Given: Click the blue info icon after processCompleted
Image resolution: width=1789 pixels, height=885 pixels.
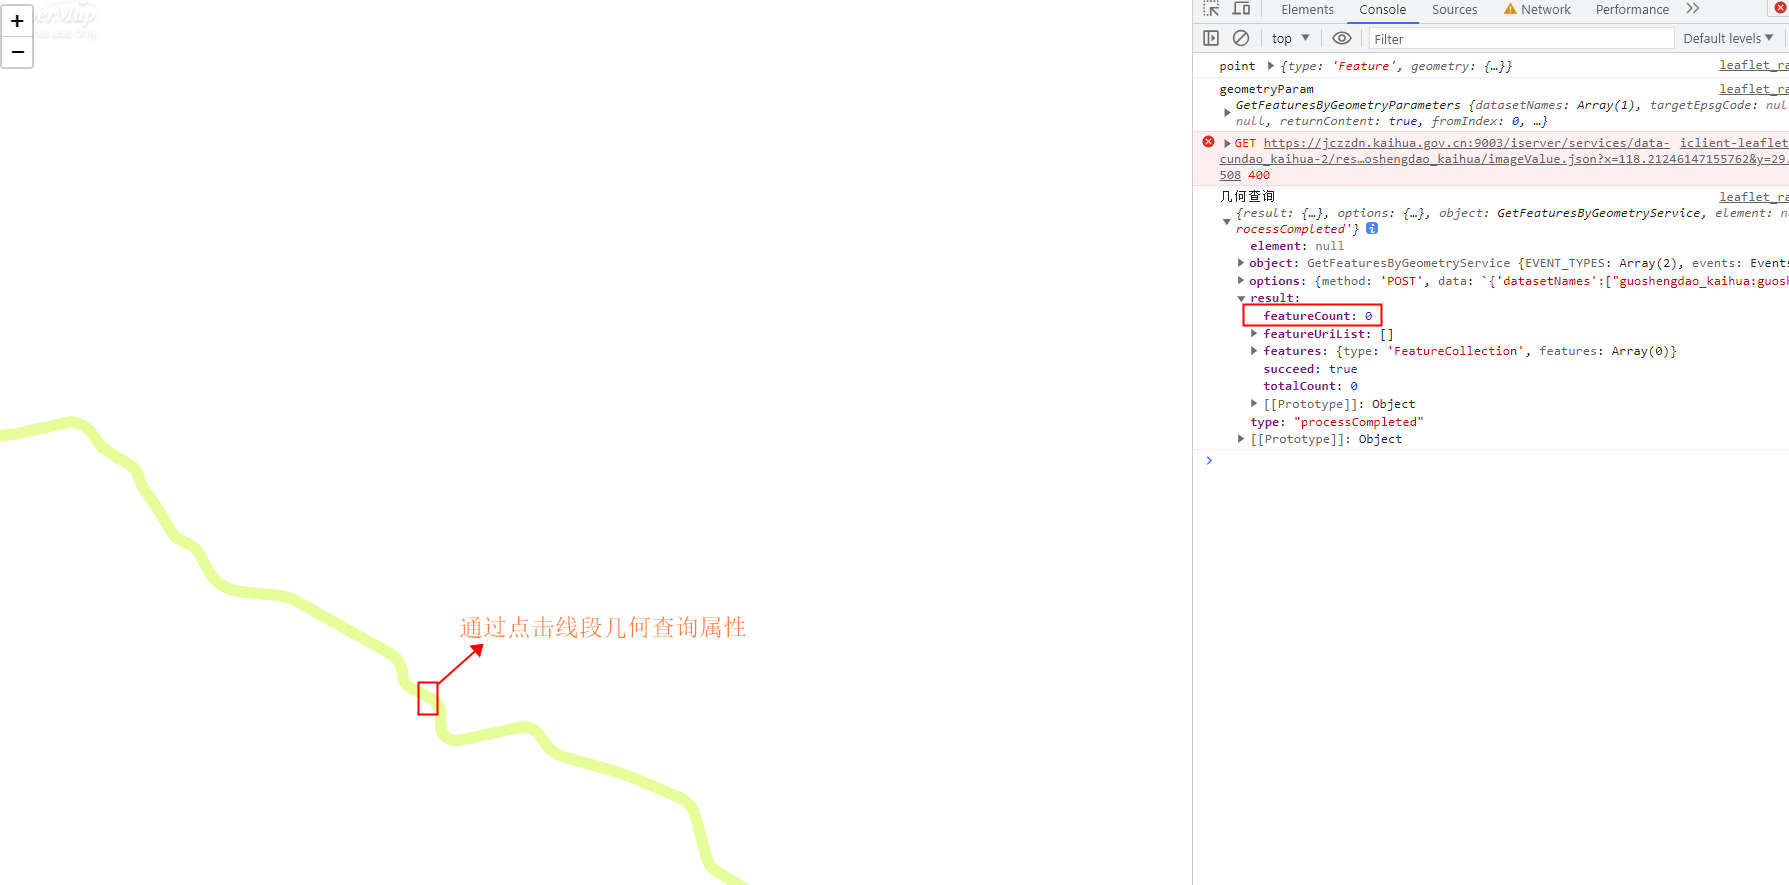Looking at the screenshot, I should 1372,229.
